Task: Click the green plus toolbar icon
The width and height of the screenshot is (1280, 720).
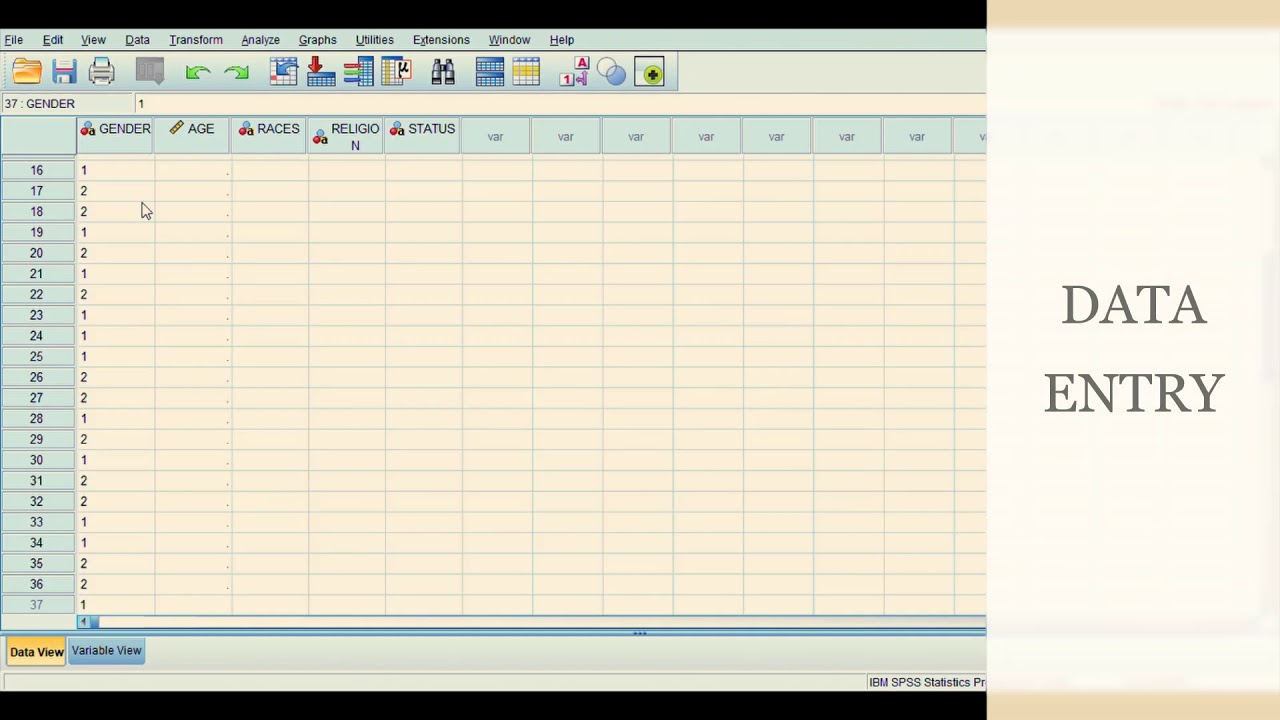Action: point(649,72)
